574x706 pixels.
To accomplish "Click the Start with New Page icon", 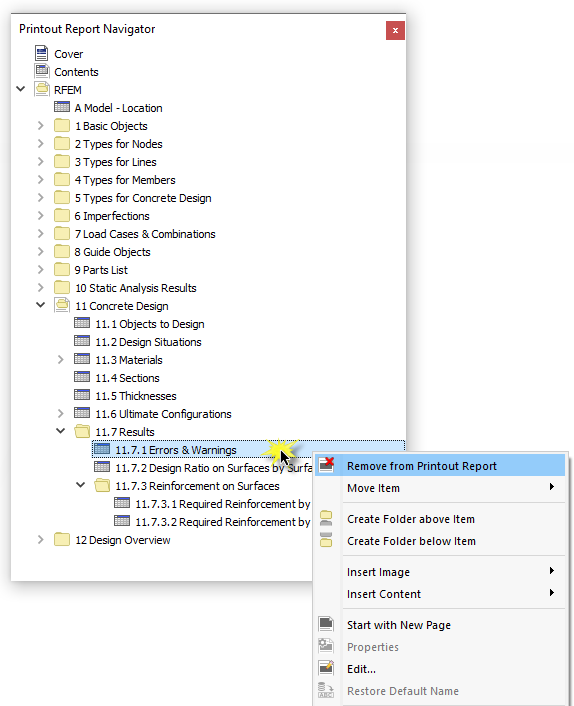I will pos(326,624).
